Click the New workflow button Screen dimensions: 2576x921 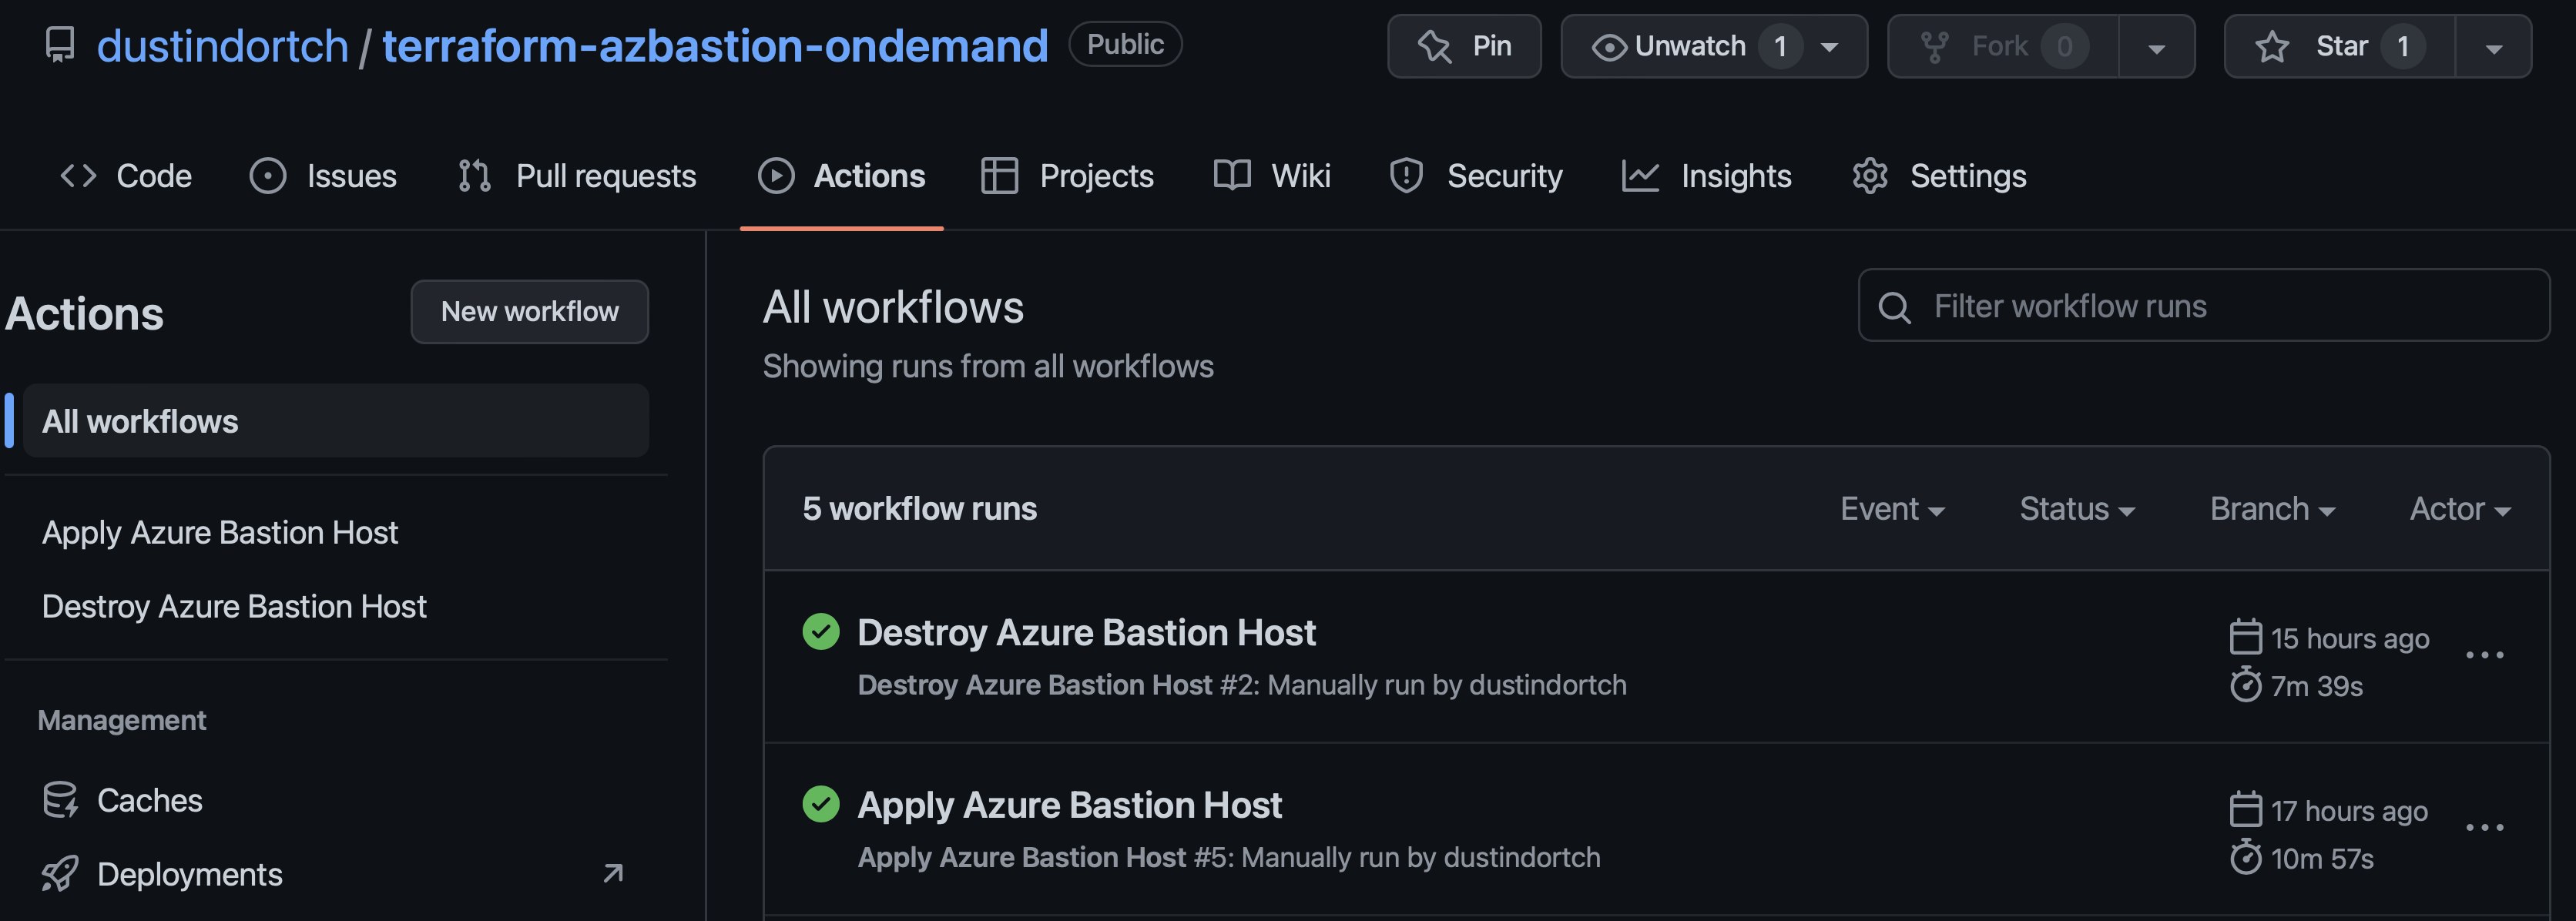tap(529, 312)
